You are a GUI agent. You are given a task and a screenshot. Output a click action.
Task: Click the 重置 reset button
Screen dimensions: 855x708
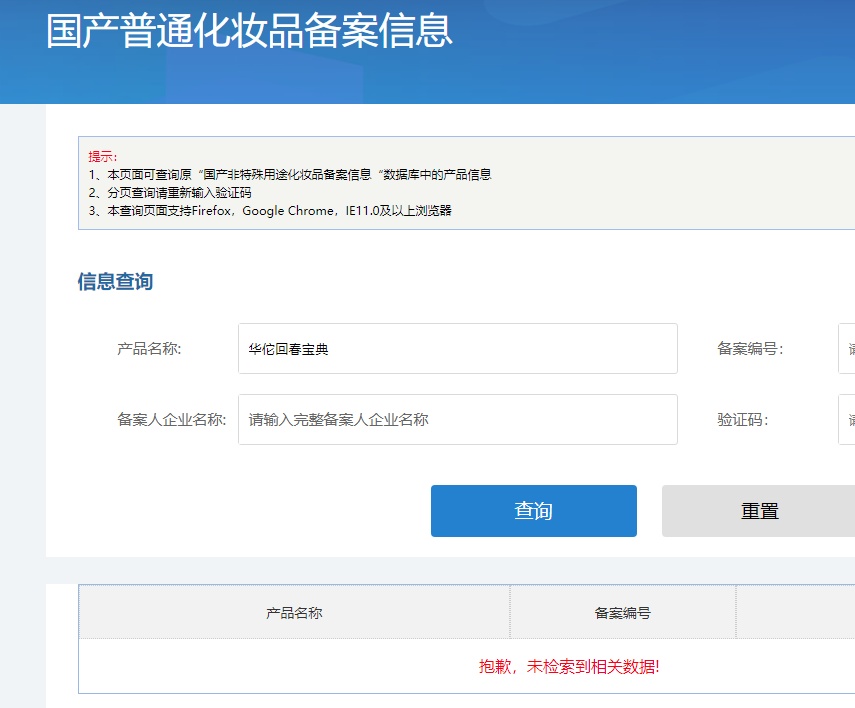point(757,510)
